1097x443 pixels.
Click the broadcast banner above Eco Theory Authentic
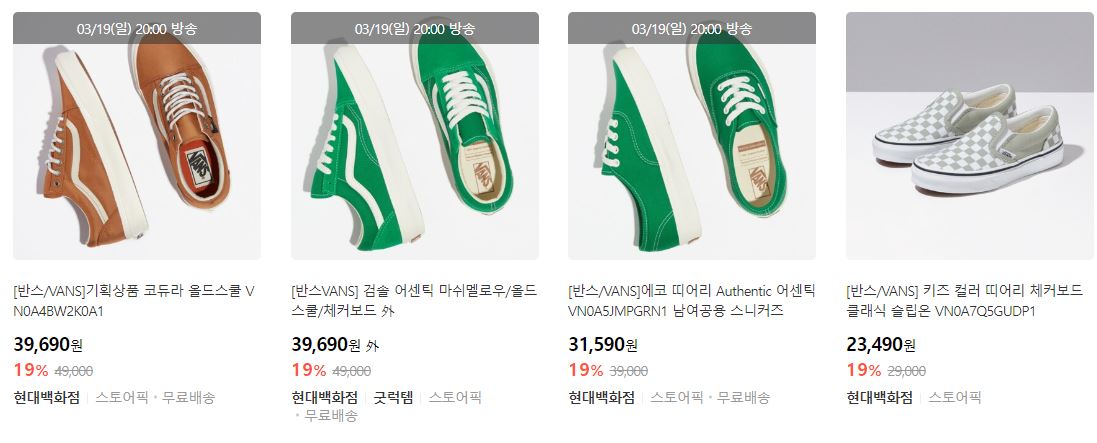[x=692, y=29]
